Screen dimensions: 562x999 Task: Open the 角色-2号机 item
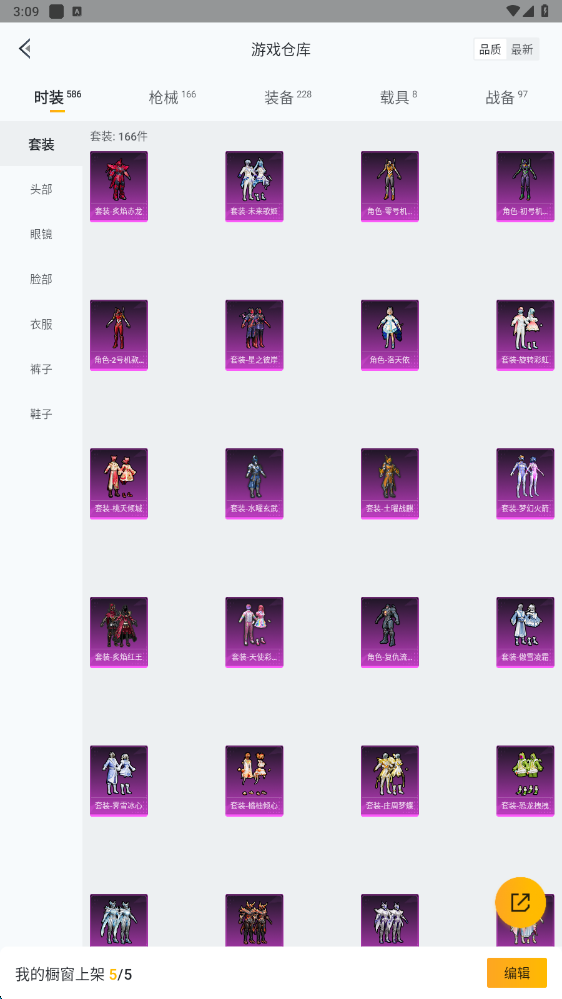point(119,335)
